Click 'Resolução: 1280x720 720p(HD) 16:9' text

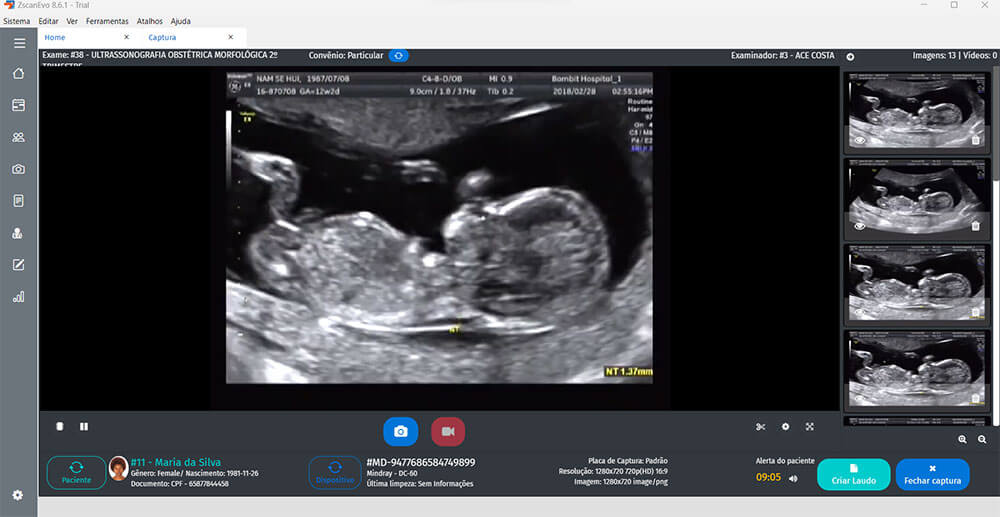tap(613, 472)
